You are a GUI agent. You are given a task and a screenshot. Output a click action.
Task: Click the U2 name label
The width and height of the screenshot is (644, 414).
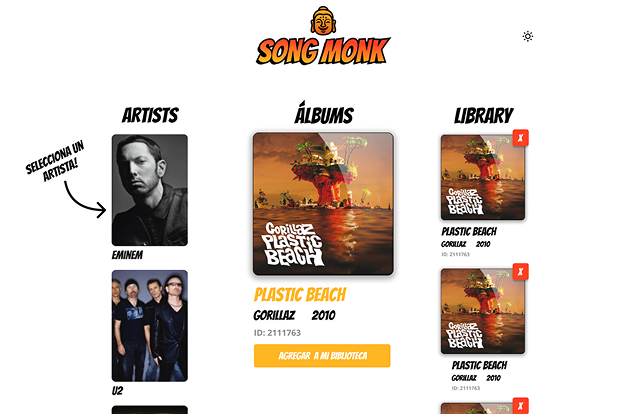(x=117, y=391)
